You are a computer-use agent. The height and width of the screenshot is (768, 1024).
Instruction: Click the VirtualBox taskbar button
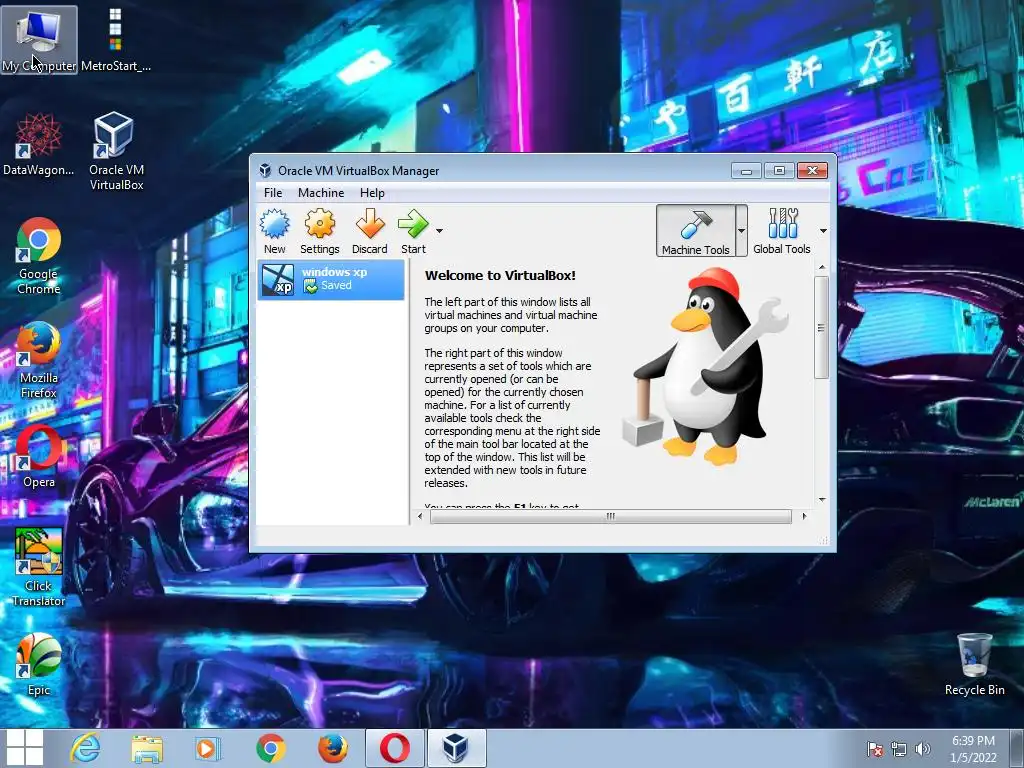coord(456,748)
